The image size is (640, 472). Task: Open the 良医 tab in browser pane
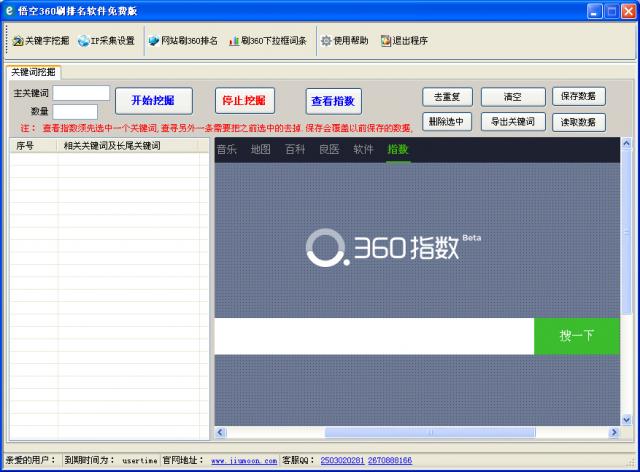coord(329,149)
